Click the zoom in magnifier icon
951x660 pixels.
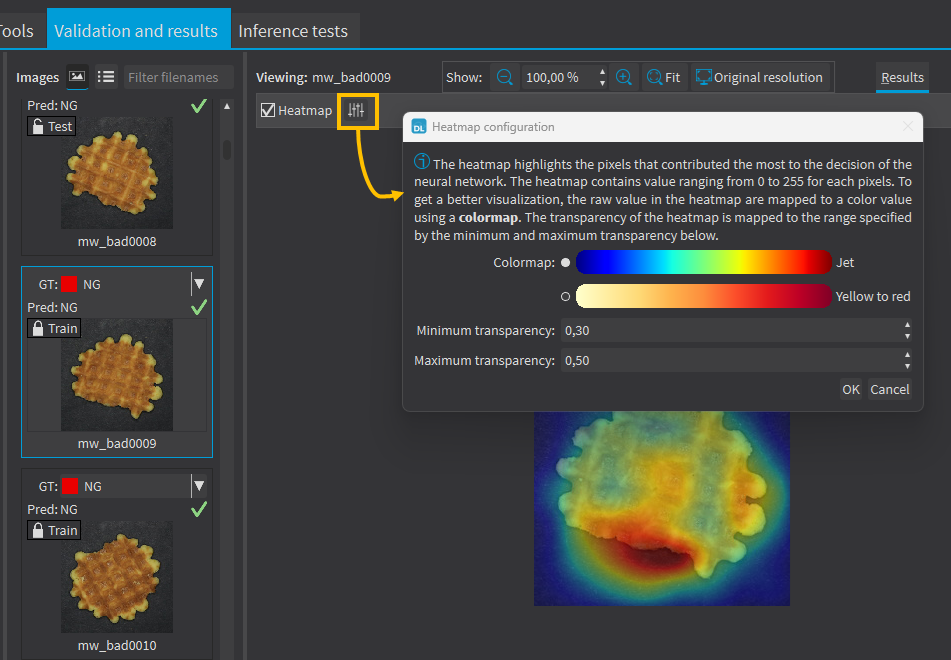click(x=624, y=77)
